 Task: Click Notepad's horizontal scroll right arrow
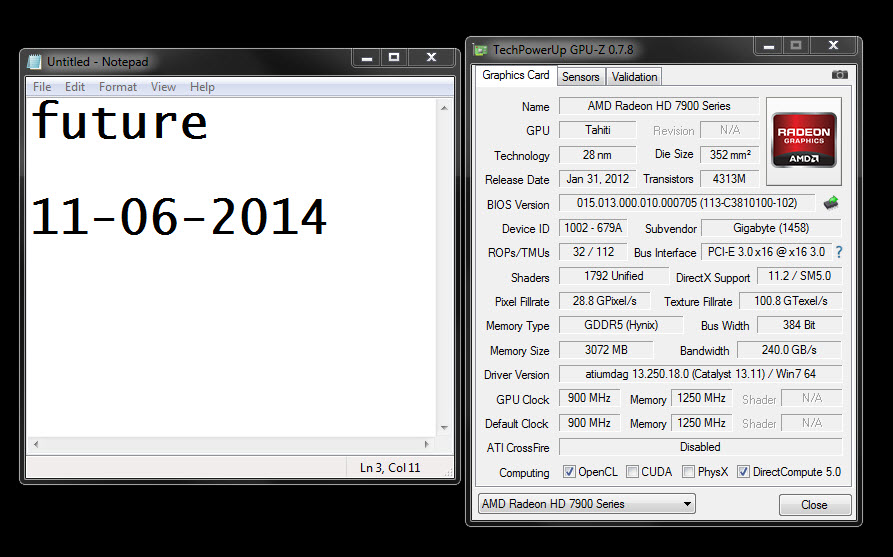point(426,444)
